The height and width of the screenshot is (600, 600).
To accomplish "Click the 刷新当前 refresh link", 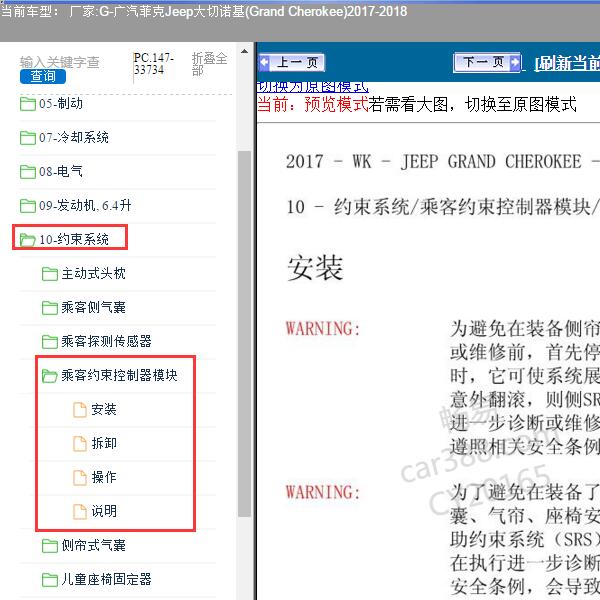I will 567,63.
